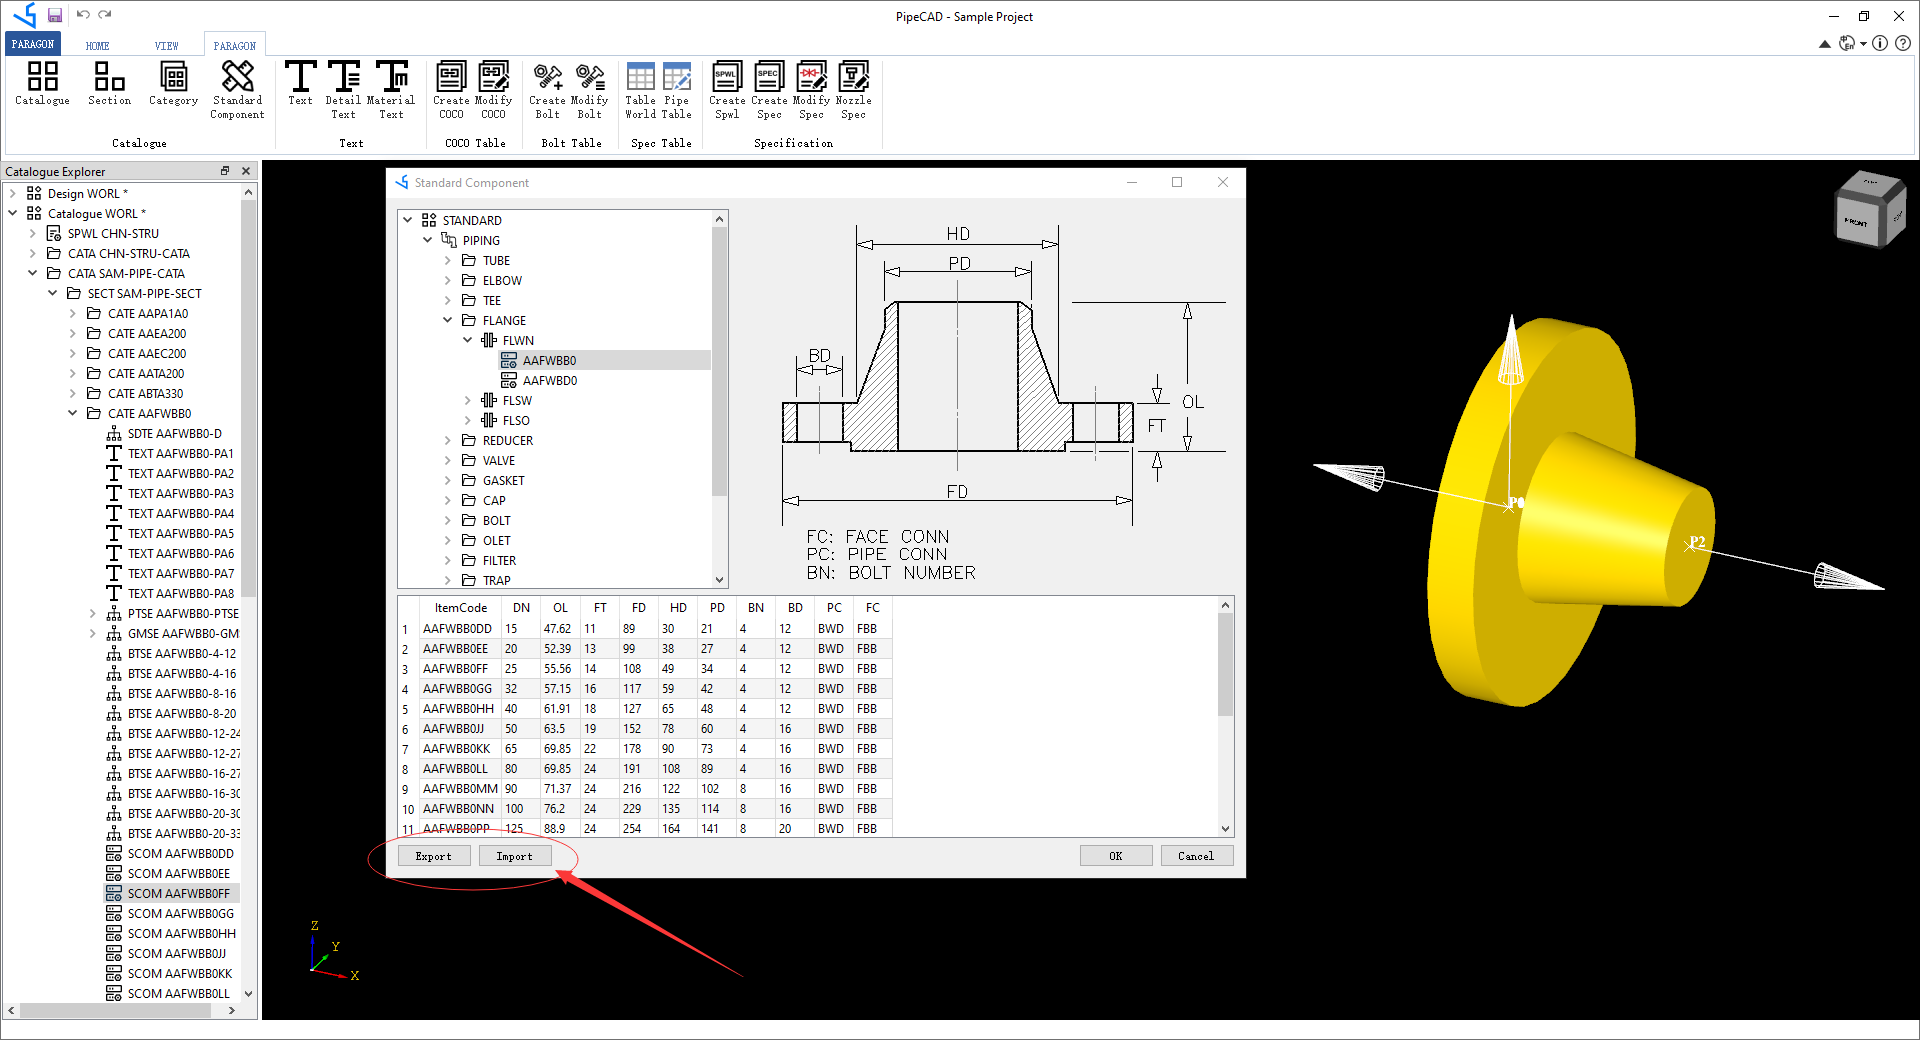Select the AAFWBD0 component entry

[x=550, y=380]
